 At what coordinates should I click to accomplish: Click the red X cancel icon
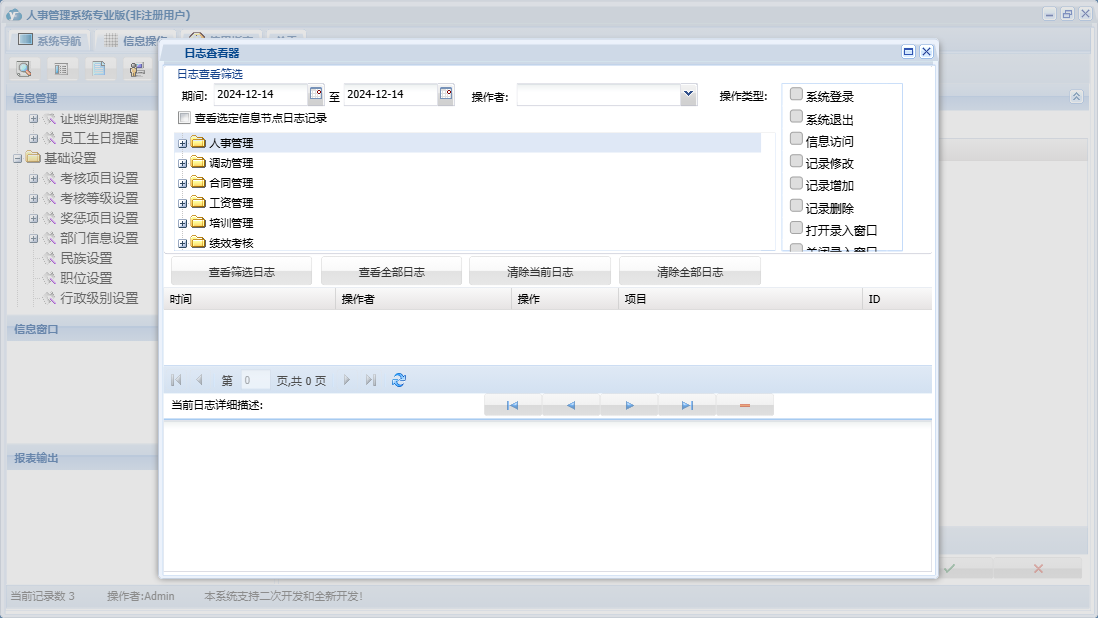[x=1038, y=568]
